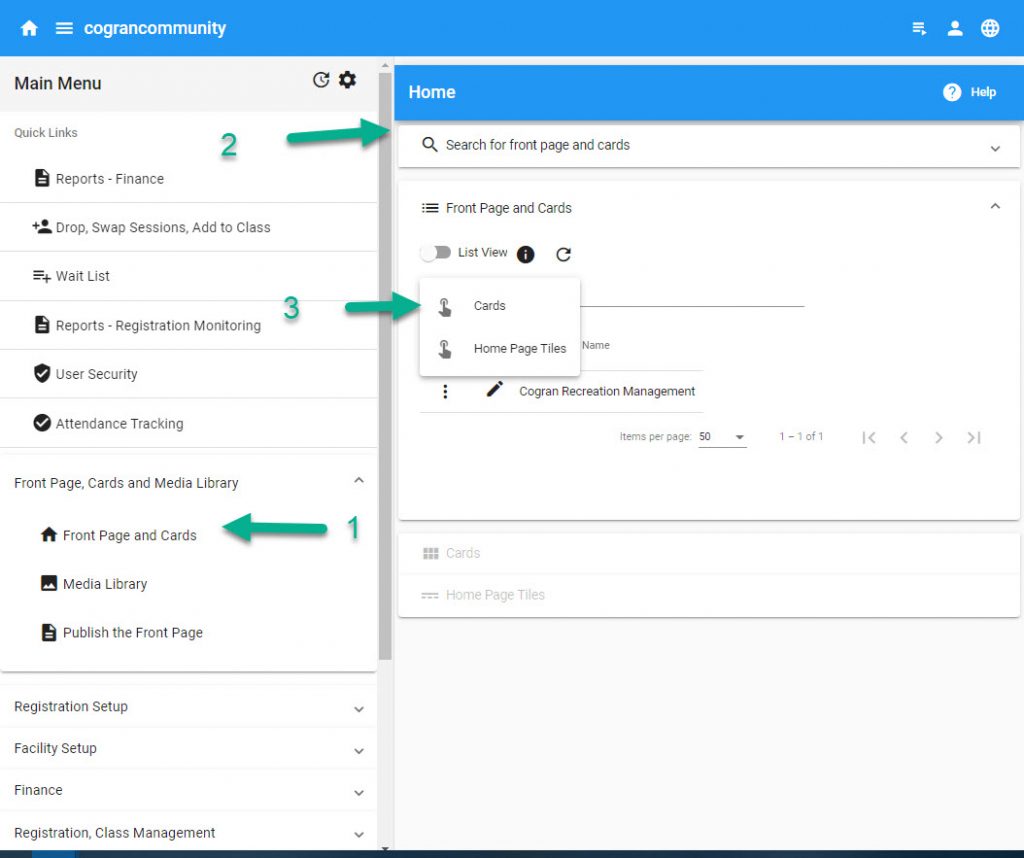Image resolution: width=1024 pixels, height=858 pixels.
Task: Click the pencil edit icon for Cogran
Action: click(494, 390)
